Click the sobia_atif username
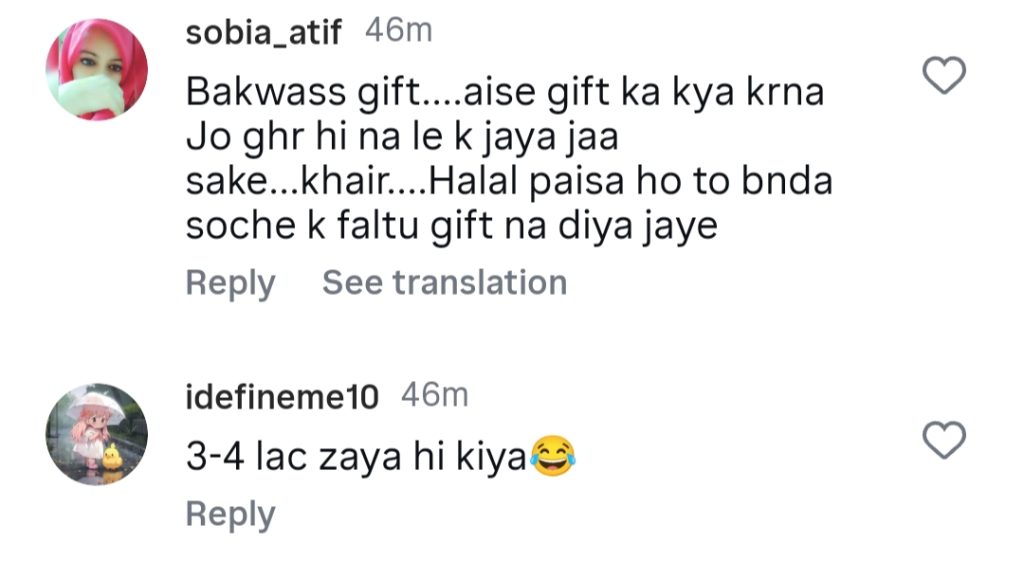Viewport: 1024px width, 561px height. tap(264, 33)
